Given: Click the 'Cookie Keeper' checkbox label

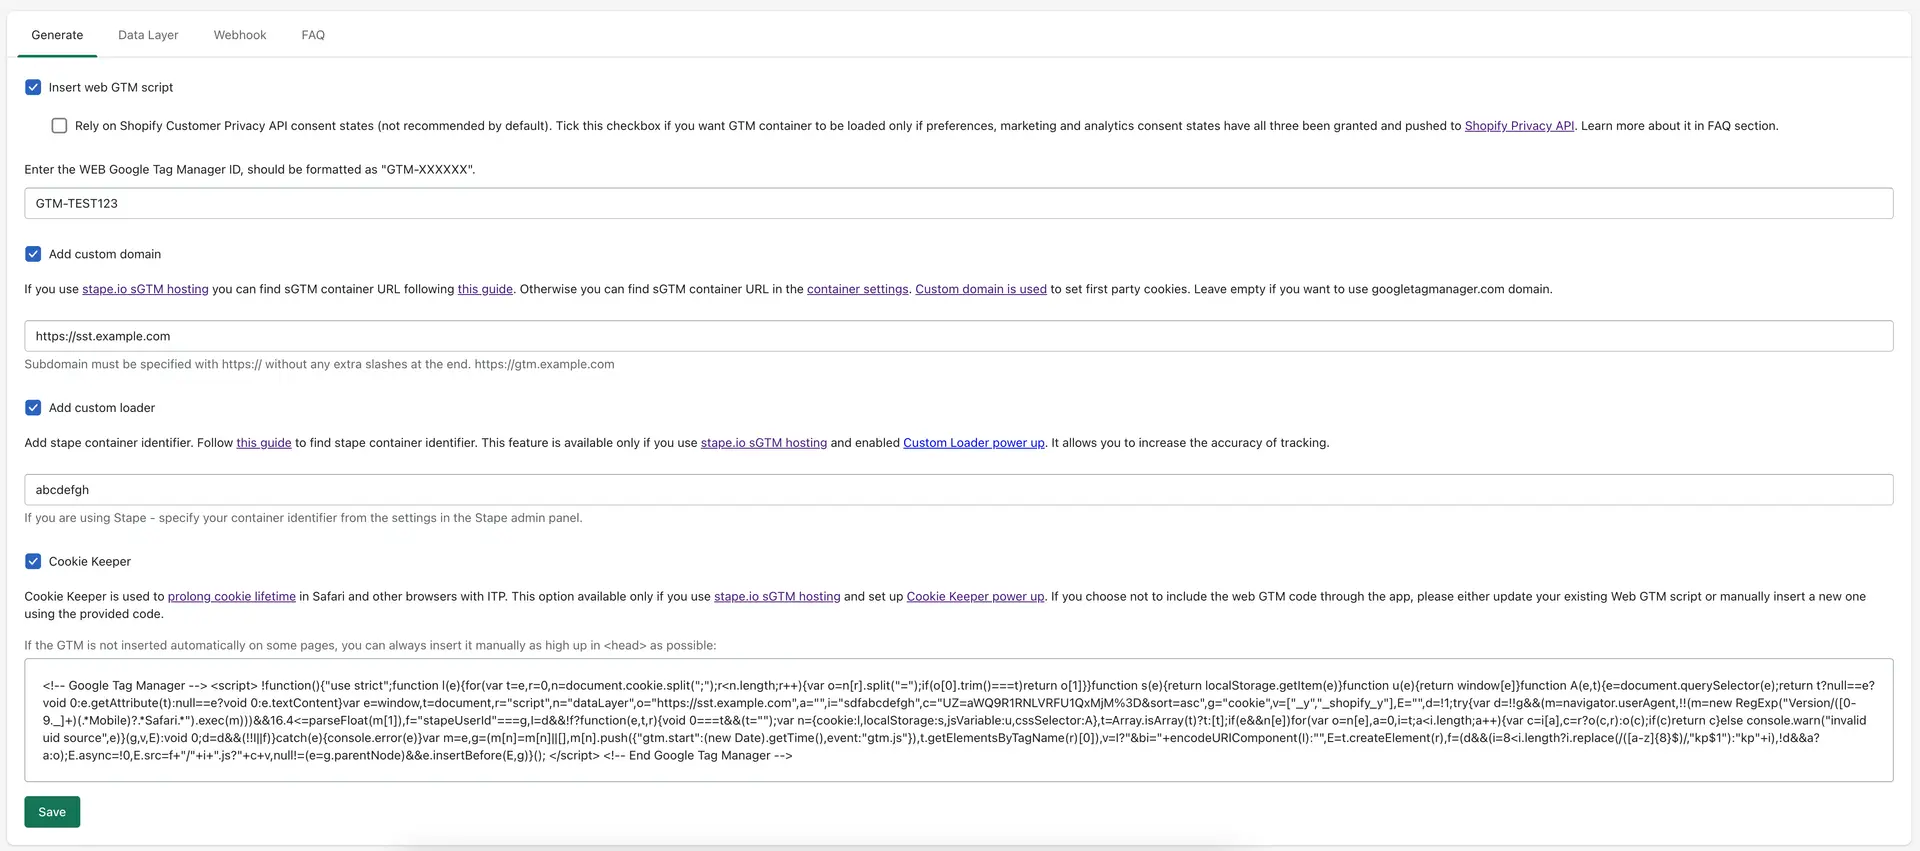Looking at the screenshot, I should click(x=90, y=562).
